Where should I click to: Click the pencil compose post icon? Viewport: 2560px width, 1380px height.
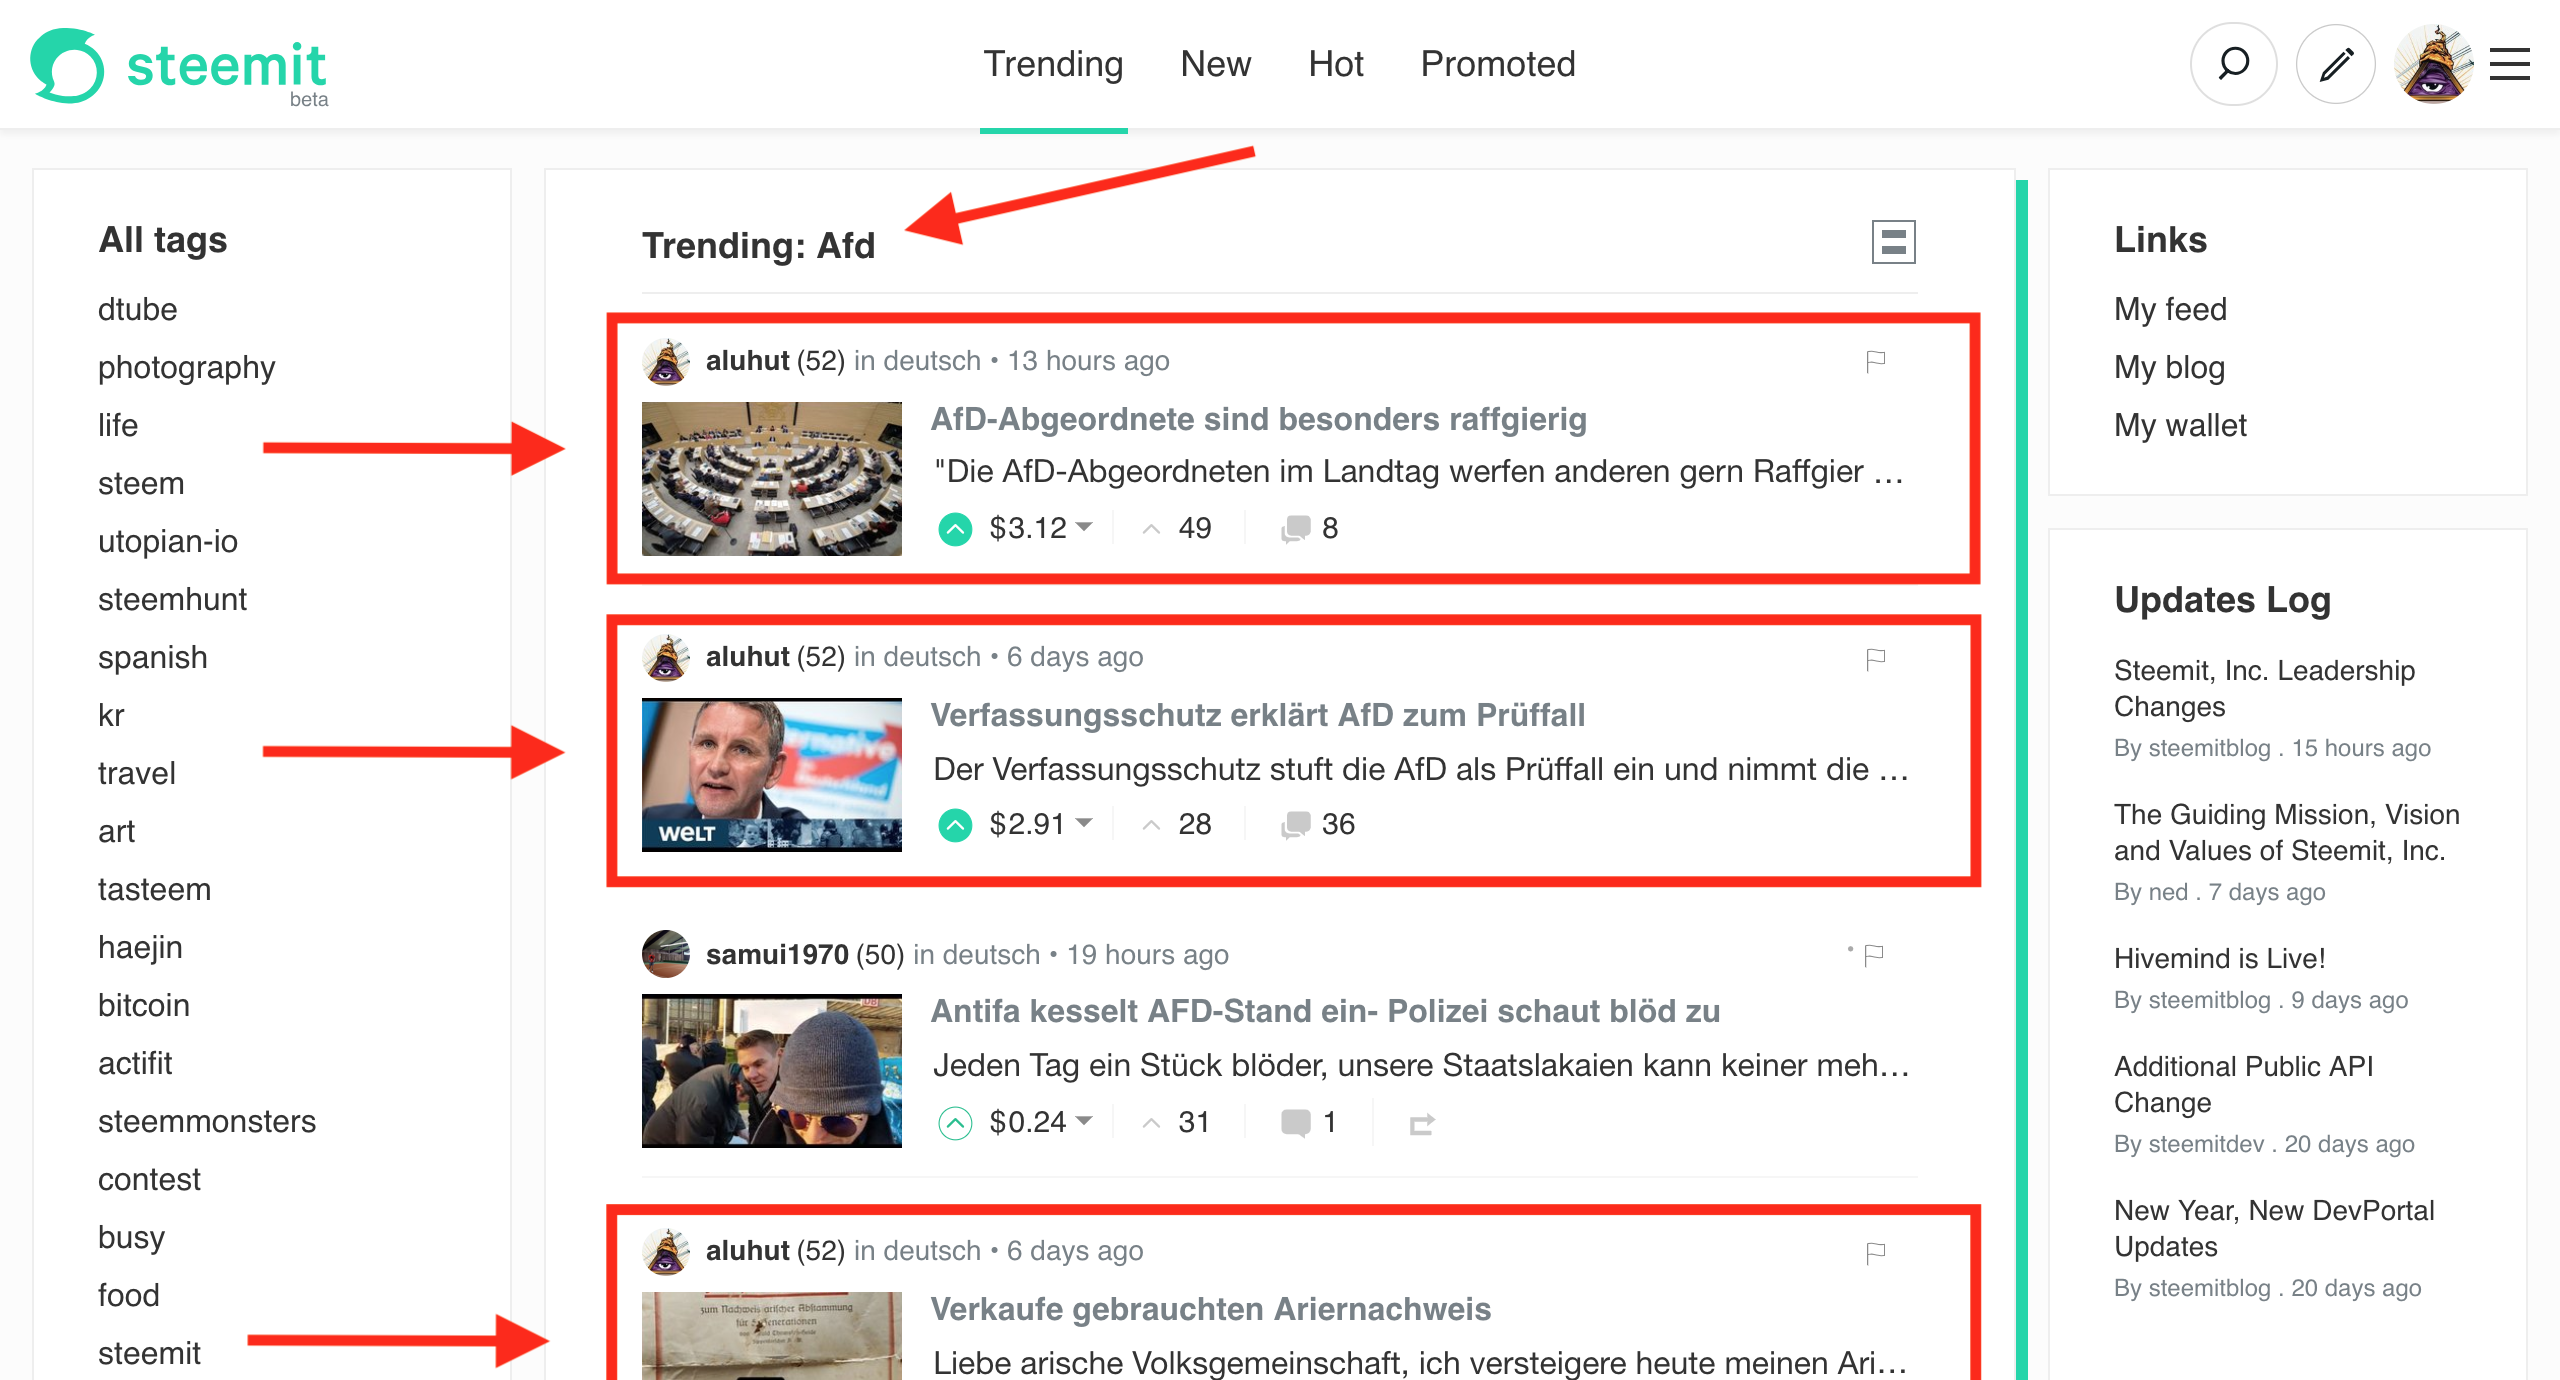(x=2336, y=65)
